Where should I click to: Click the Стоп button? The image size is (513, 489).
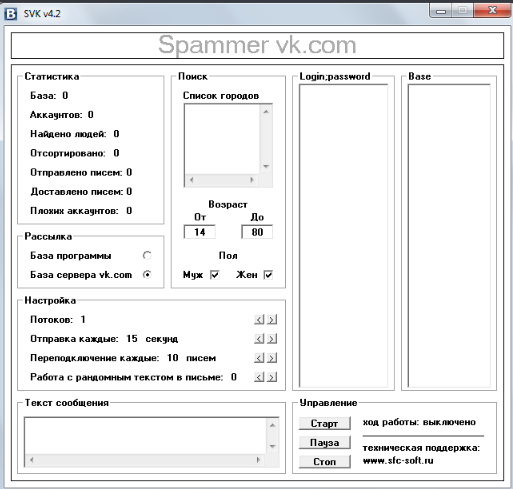(x=325, y=462)
